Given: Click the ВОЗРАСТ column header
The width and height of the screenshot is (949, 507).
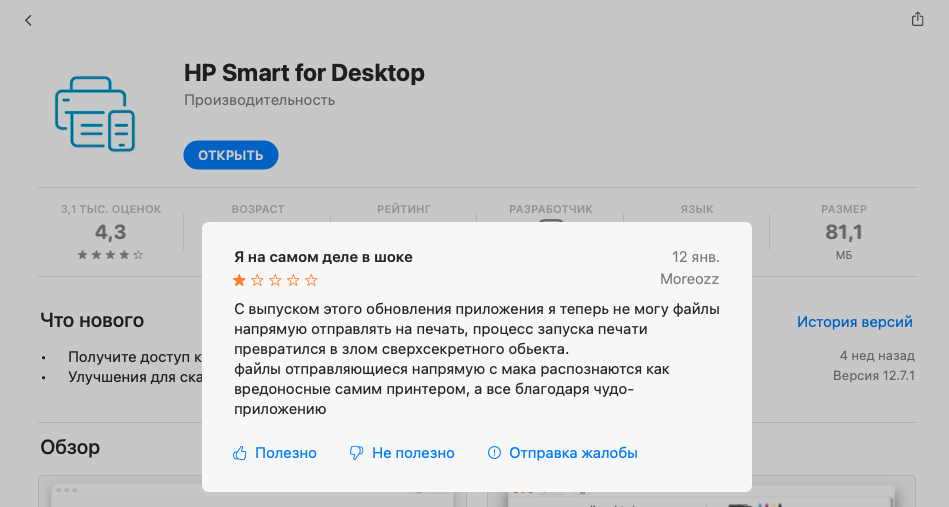Looking at the screenshot, I should [x=258, y=209].
